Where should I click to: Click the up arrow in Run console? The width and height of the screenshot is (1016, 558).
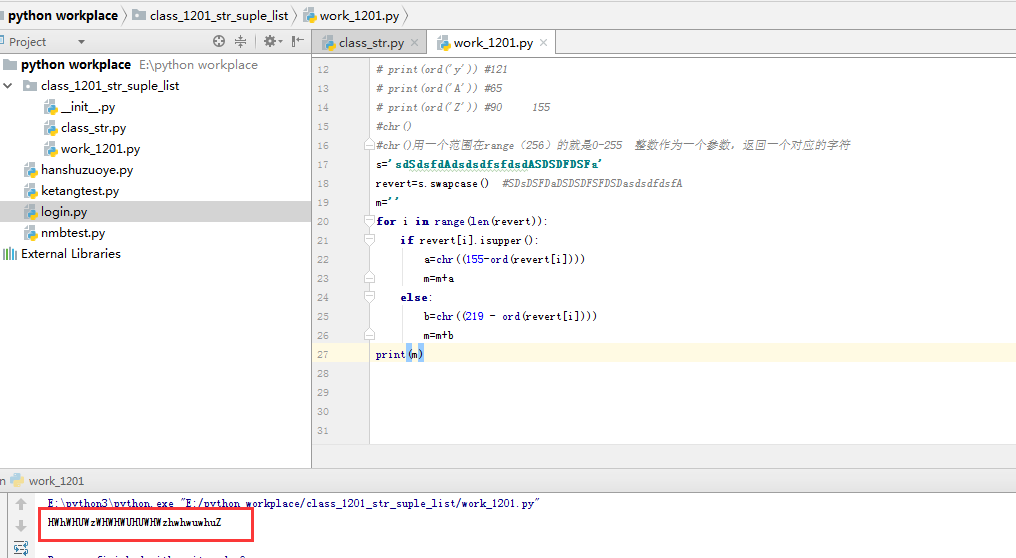point(20,504)
